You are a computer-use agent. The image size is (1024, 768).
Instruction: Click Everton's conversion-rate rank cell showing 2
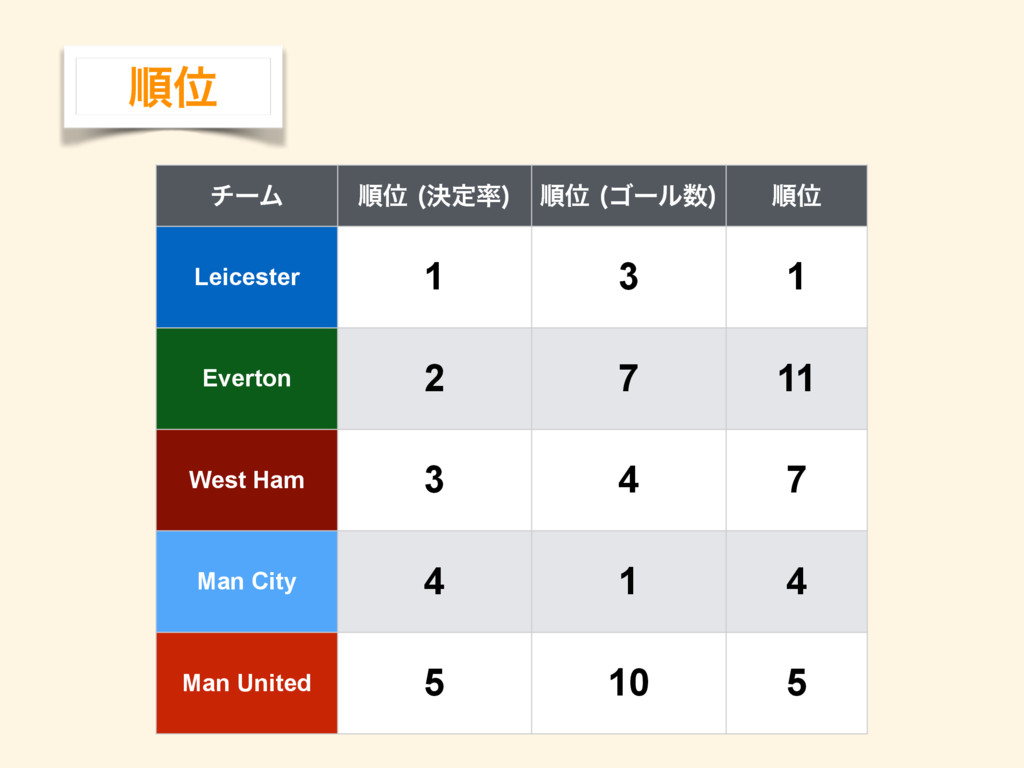pyautogui.click(x=434, y=378)
